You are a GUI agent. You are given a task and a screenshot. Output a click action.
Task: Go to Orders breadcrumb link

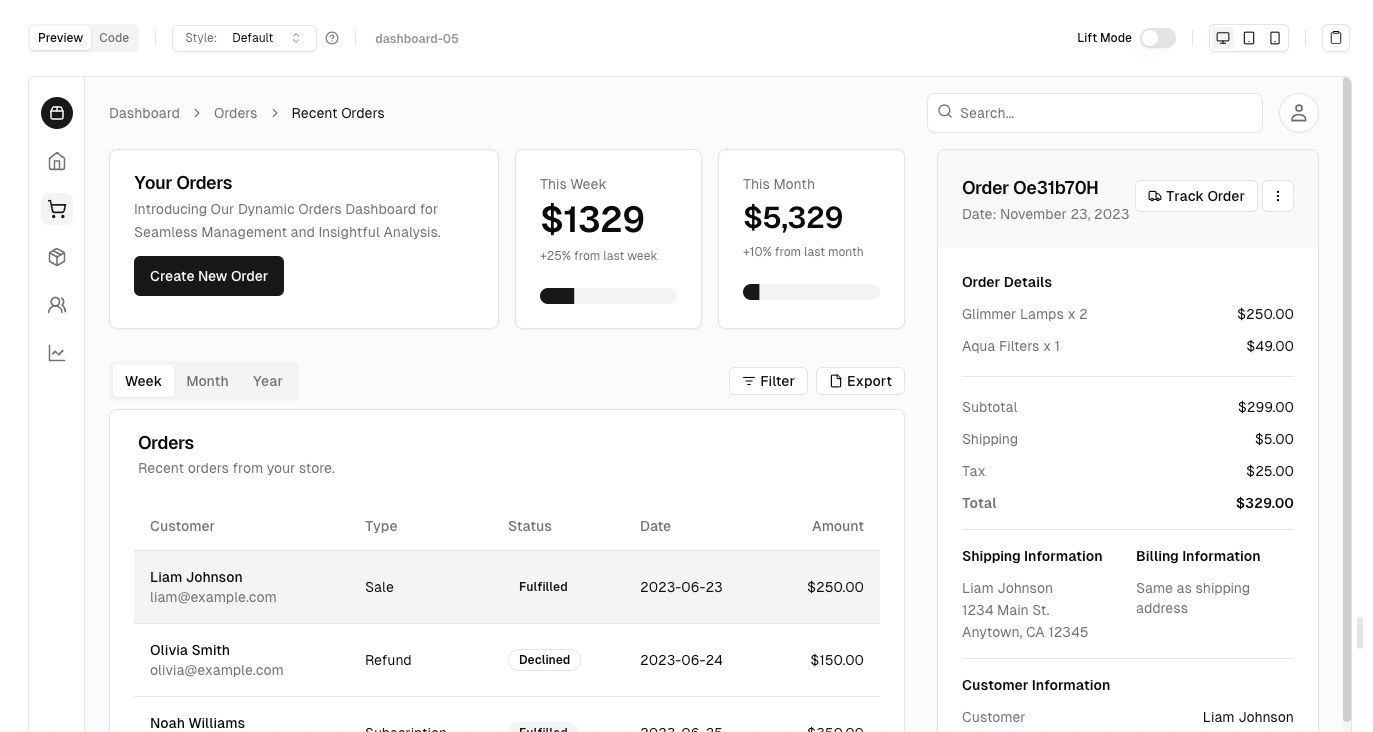235,113
